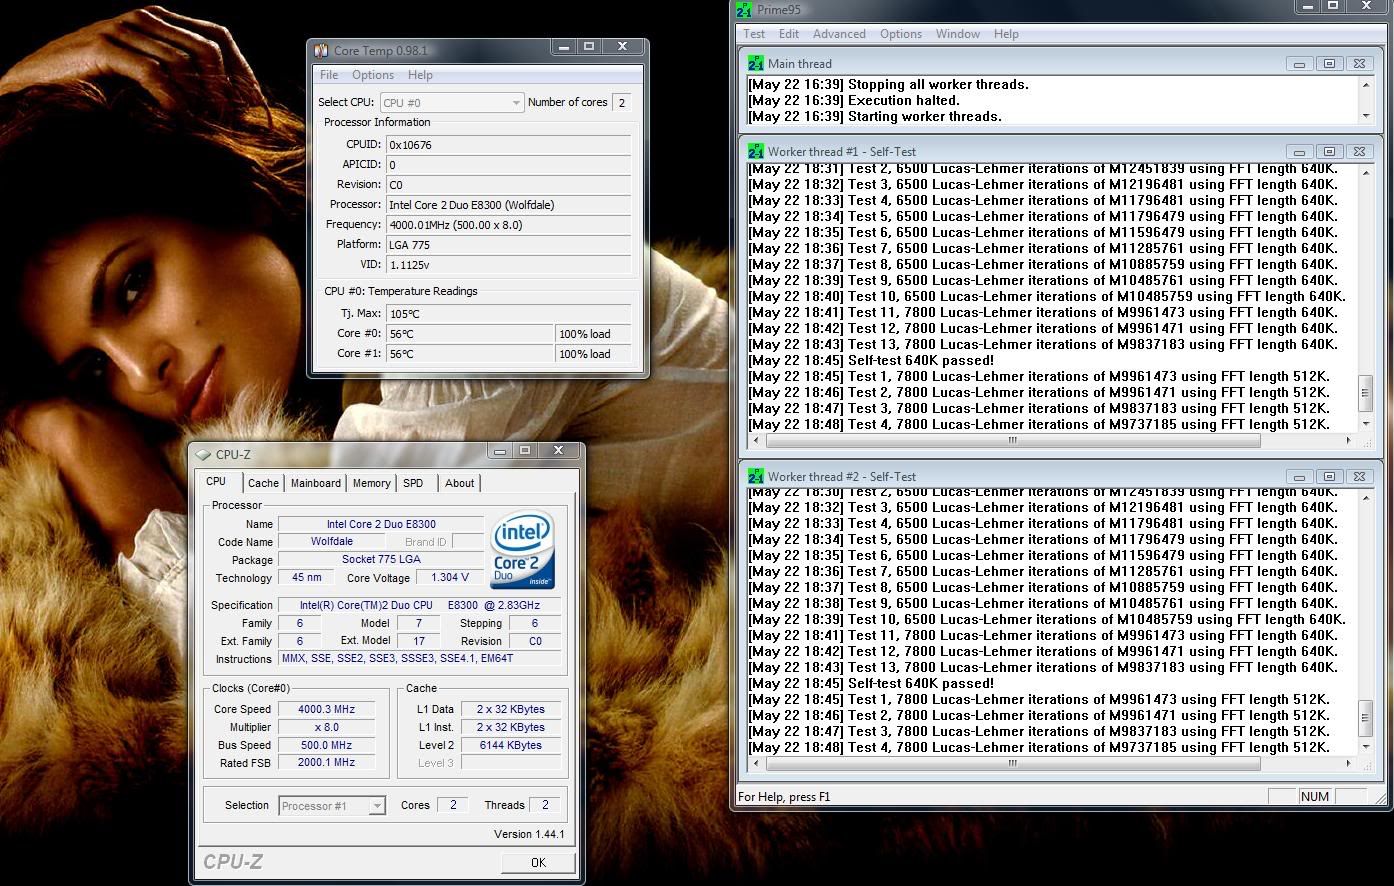The image size is (1394, 886).
Task: Click the OK button in CPU-Z
Action: (x=538, y=862)
